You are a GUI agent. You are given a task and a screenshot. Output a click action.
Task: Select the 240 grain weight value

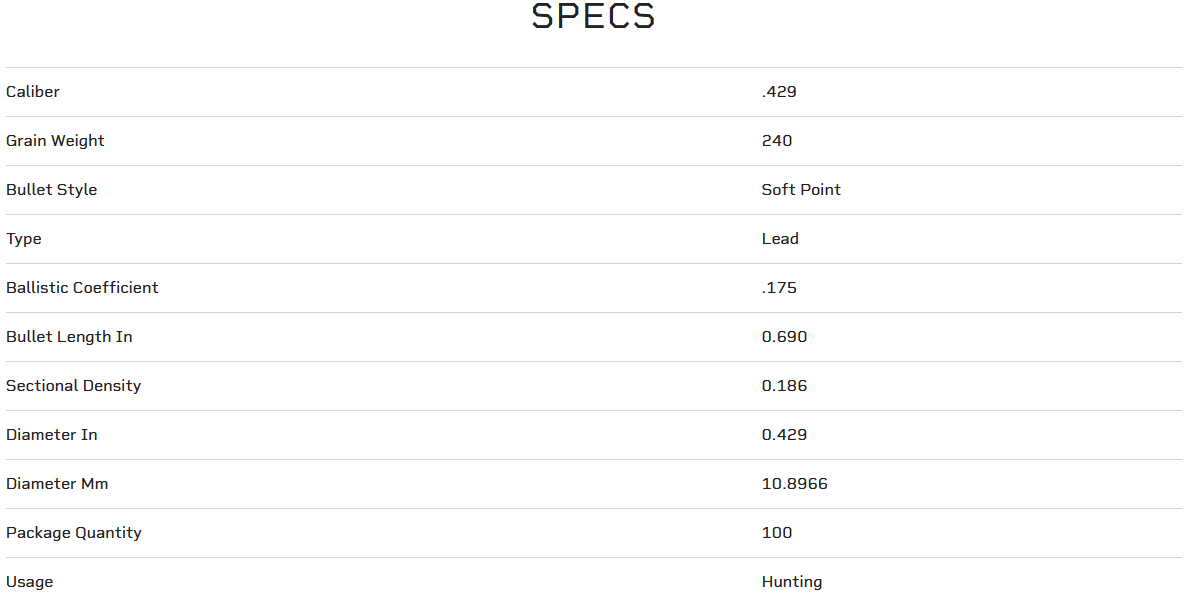pyautogui.click(x=777, y=141)
